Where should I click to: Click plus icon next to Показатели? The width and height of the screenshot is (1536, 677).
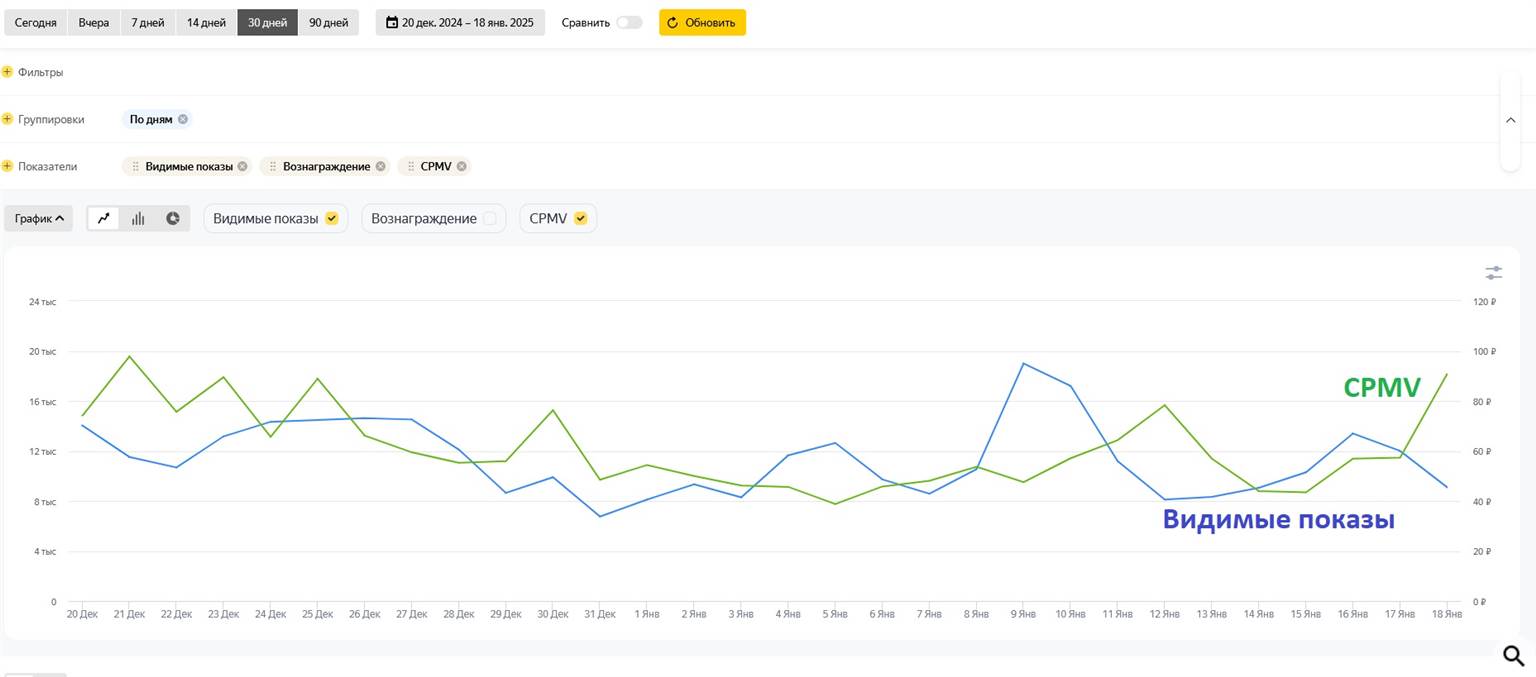(7, 166)
